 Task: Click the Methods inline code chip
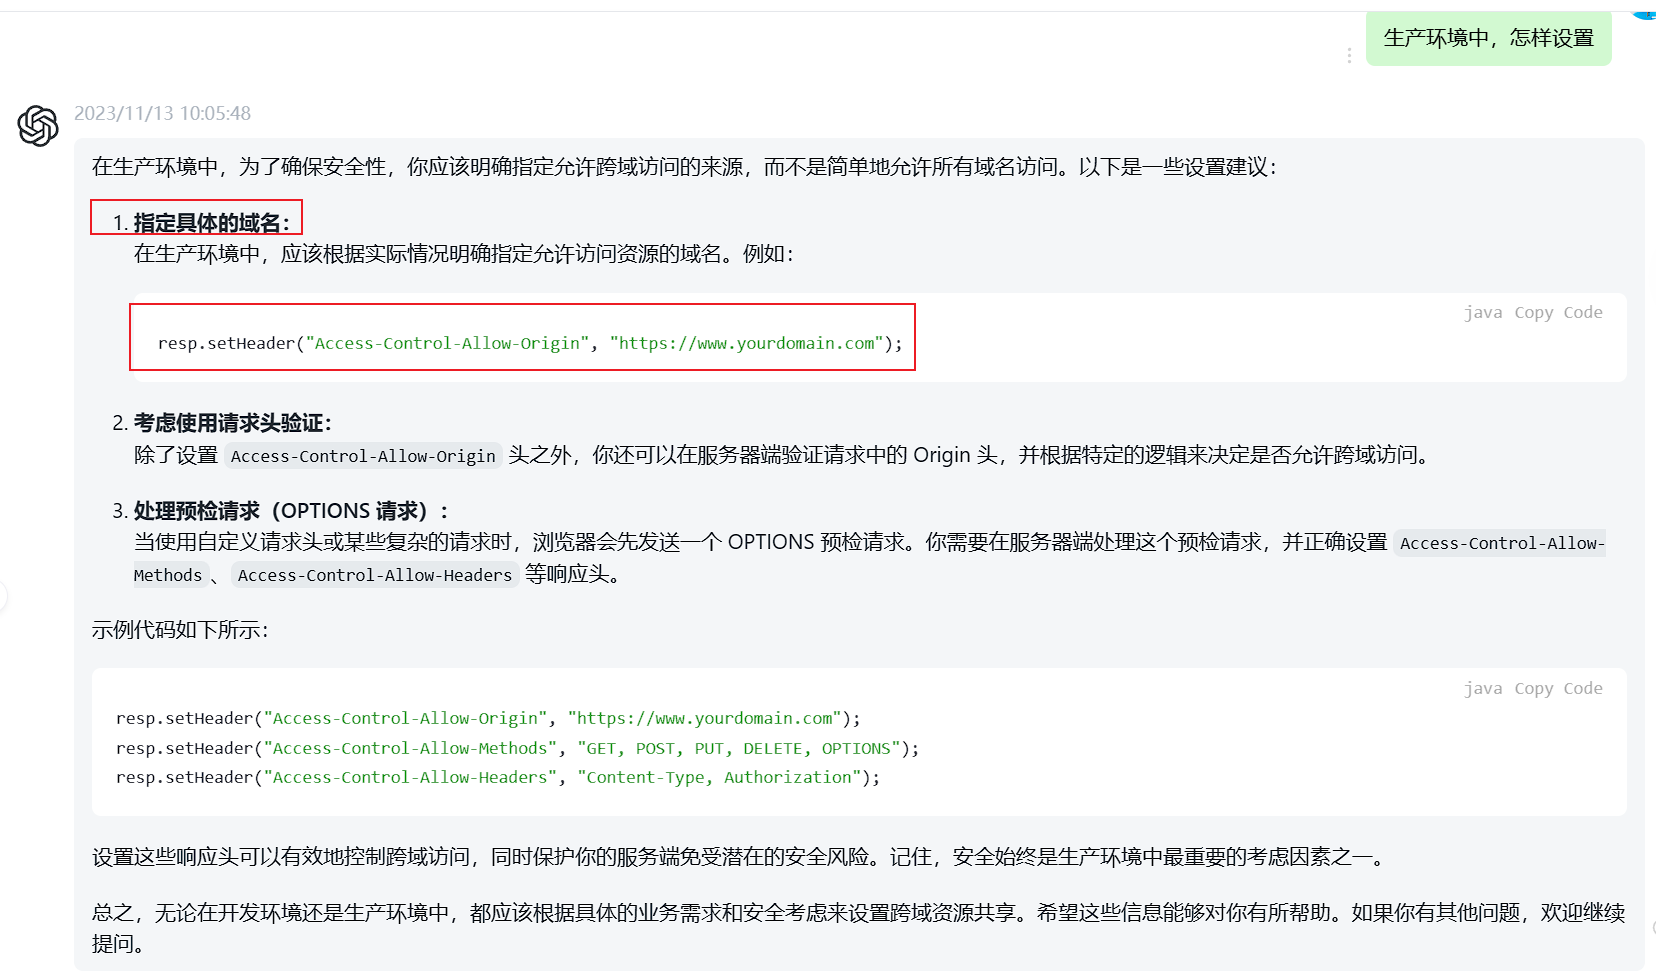pos(168,575)
